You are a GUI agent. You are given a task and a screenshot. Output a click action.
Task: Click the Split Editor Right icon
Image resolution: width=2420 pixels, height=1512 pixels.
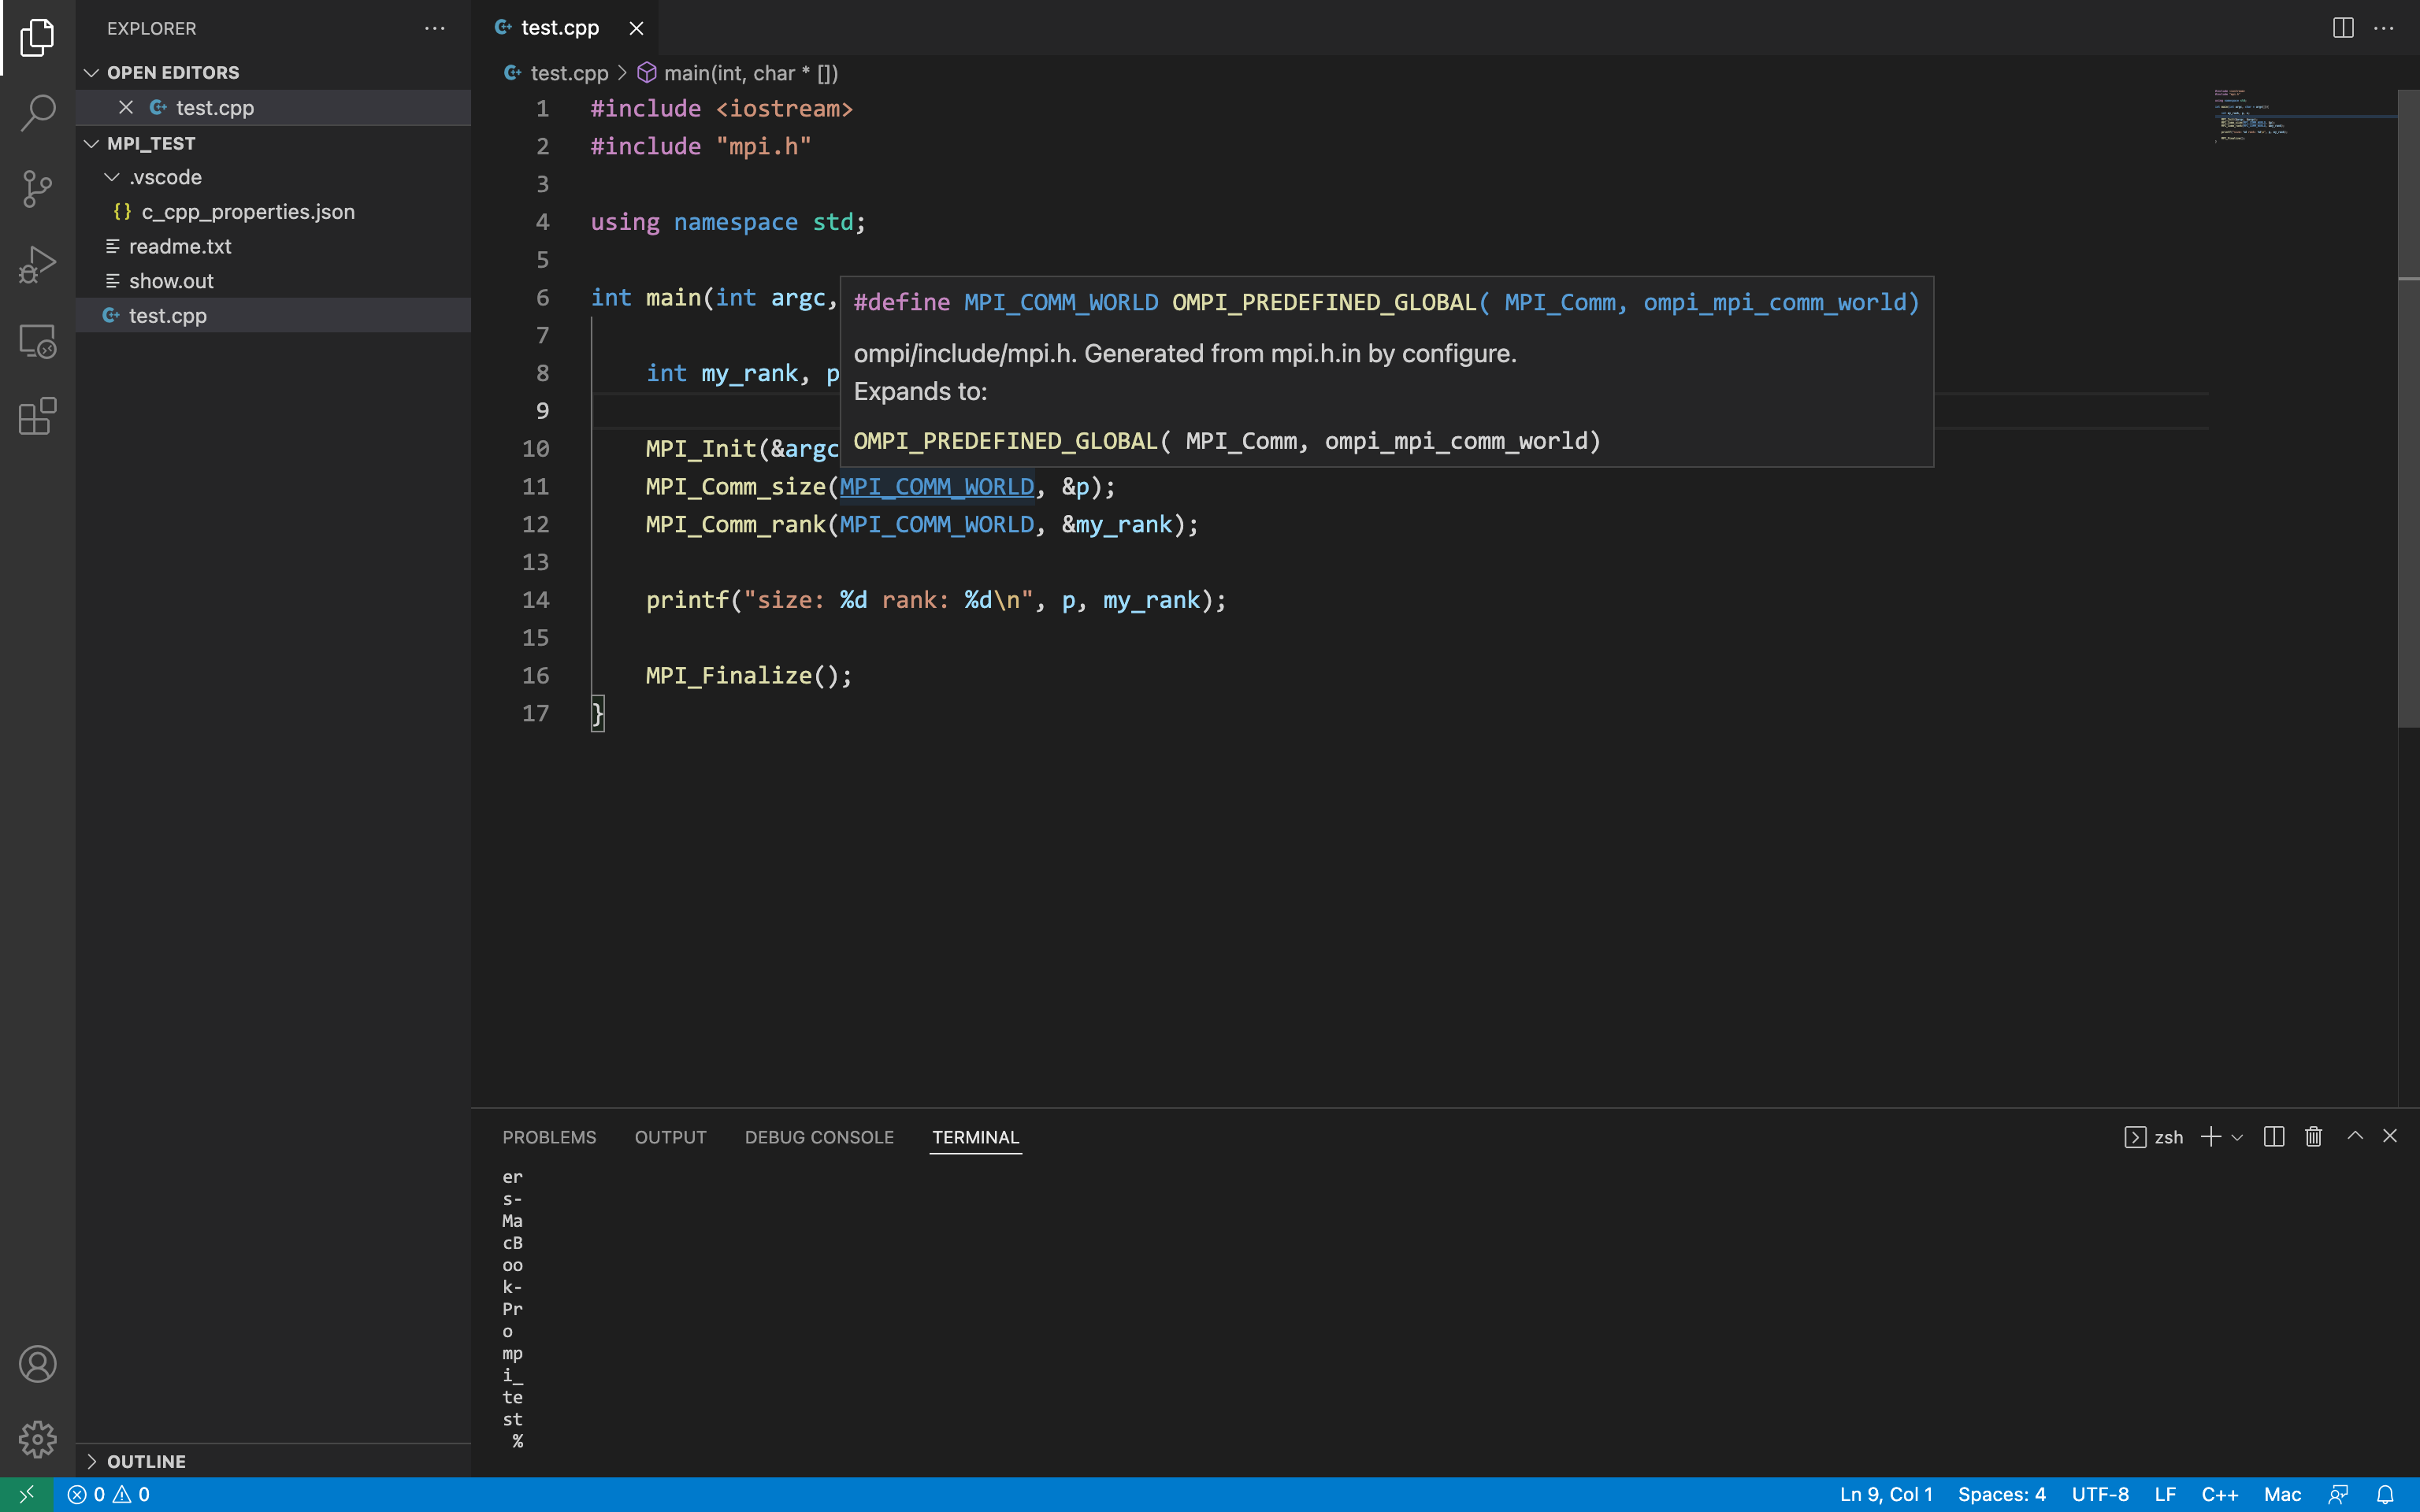(x=2342, y=28)
